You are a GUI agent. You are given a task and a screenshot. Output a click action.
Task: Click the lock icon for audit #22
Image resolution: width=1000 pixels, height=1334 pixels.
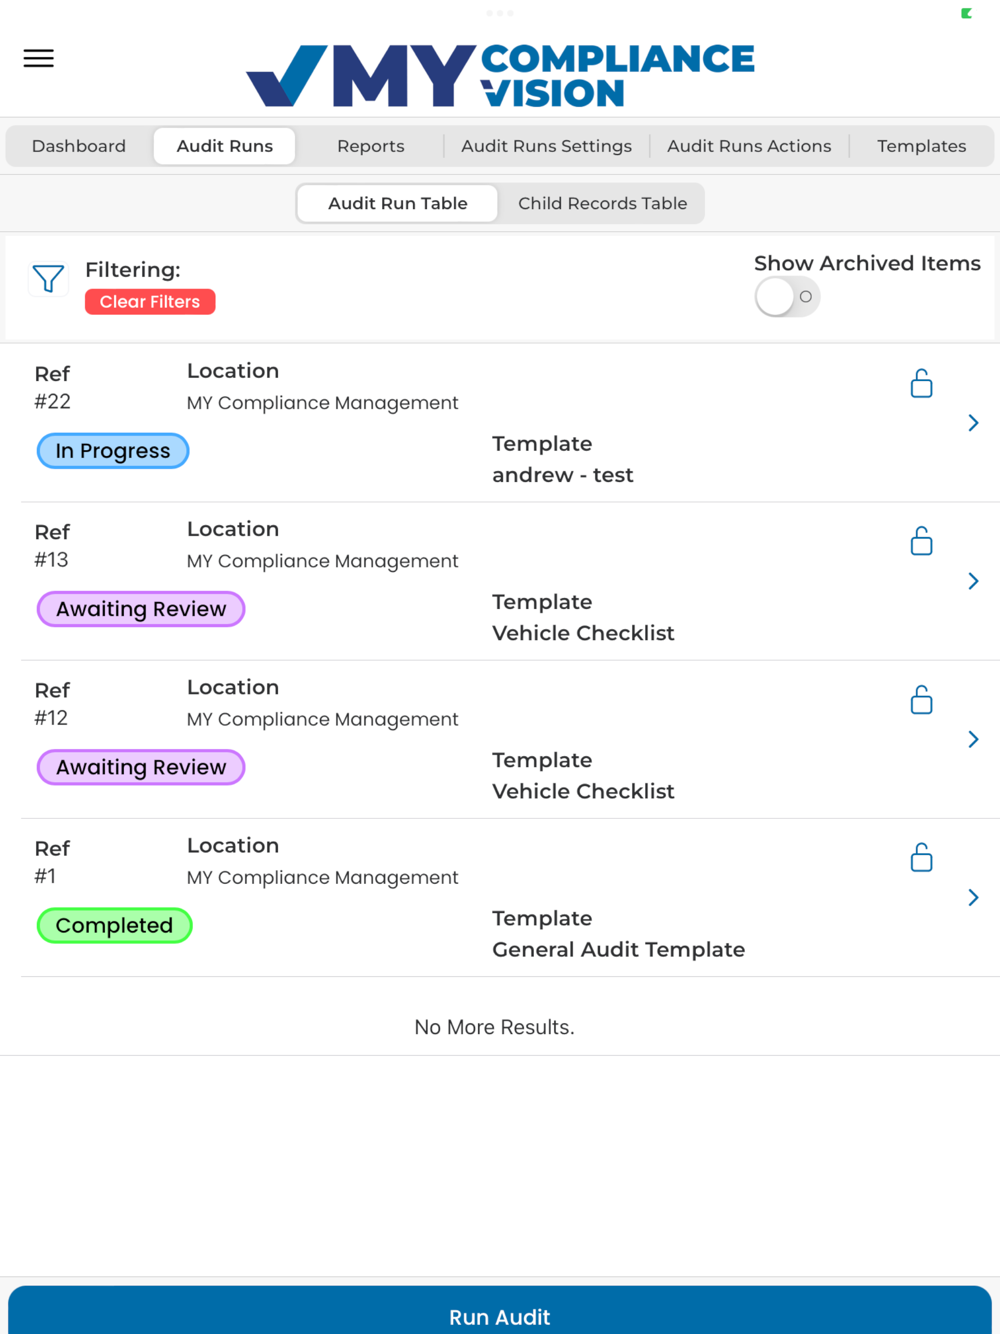pos(921,384)
